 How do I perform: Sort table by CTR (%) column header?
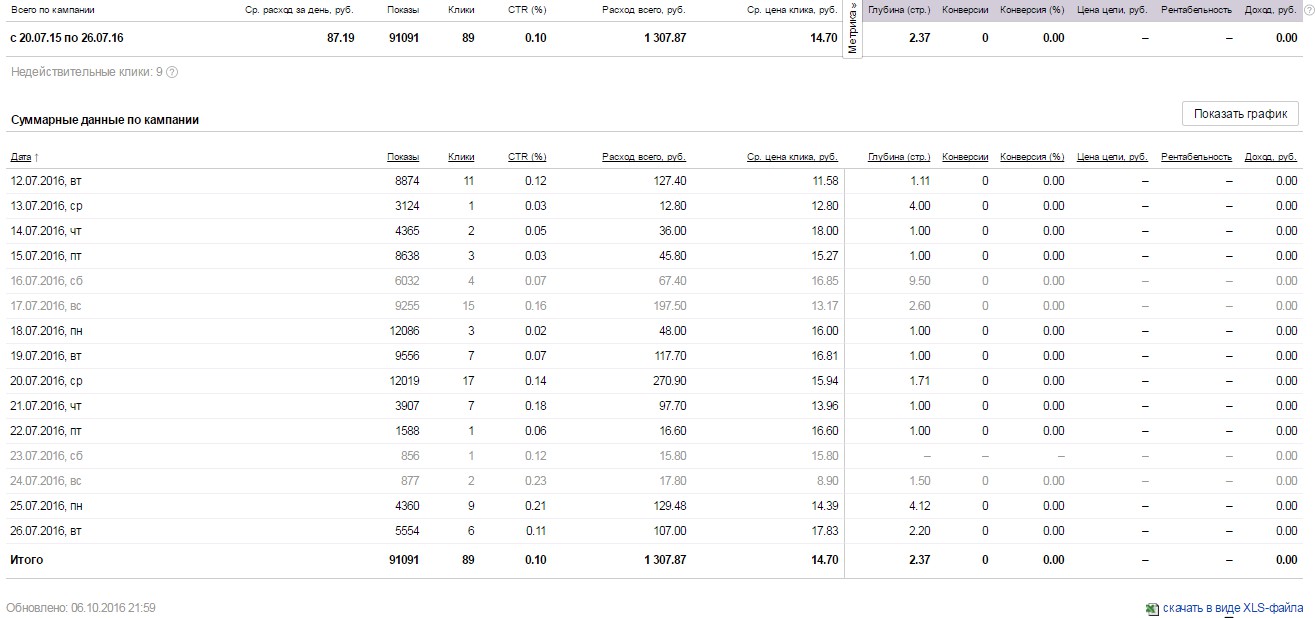(527, 157)
